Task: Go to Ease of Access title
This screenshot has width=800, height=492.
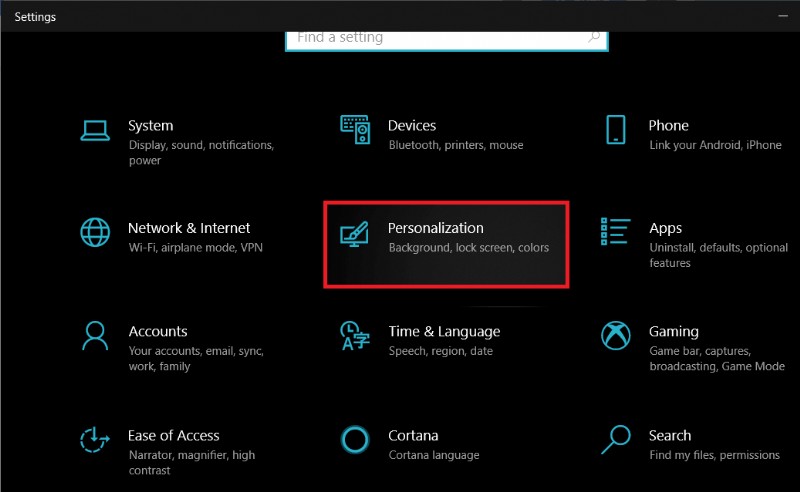Action: (174, 435)
